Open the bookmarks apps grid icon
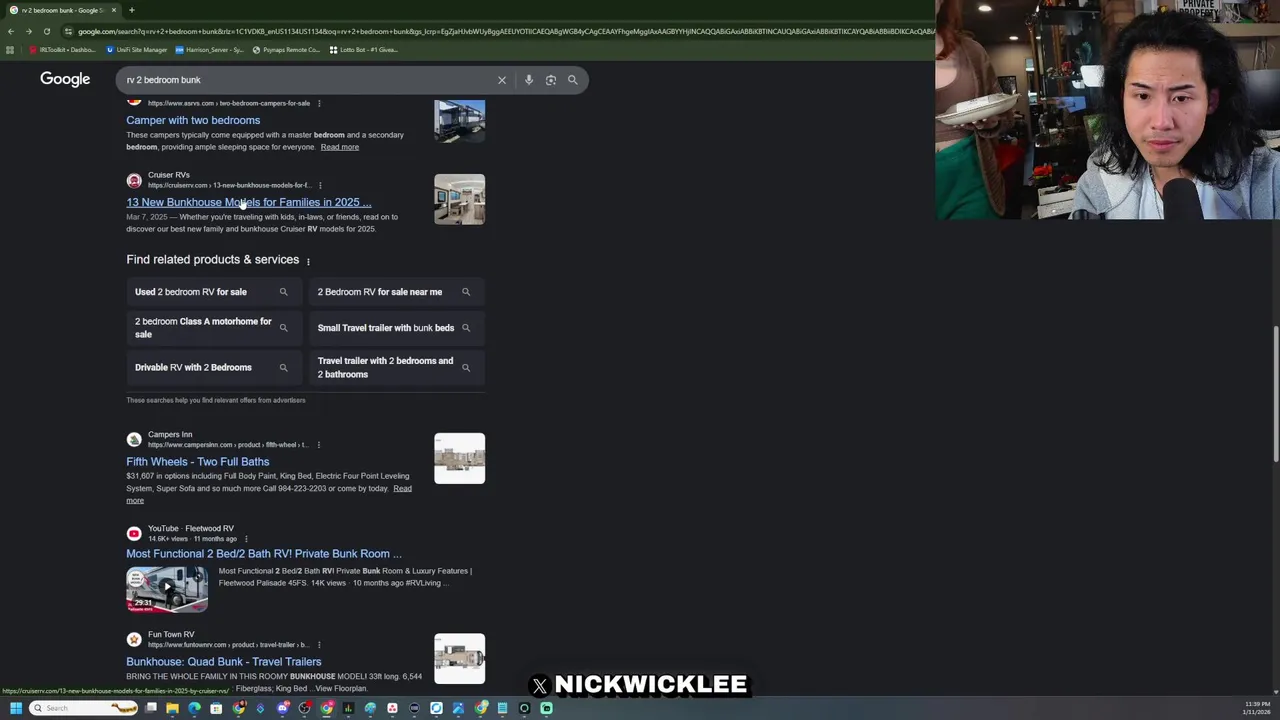Viewport: 1280px width, 720px height. pyautogui.click(x=10, y=50)
